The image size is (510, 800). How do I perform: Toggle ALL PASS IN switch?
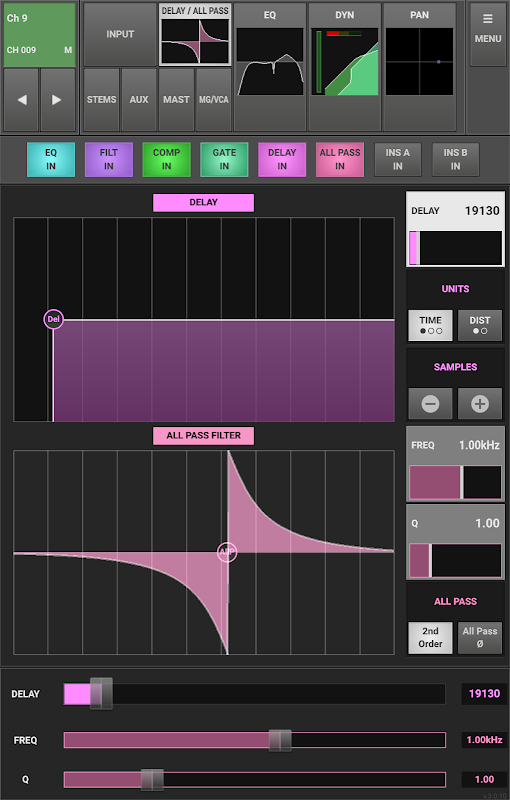tap(340, 160)
